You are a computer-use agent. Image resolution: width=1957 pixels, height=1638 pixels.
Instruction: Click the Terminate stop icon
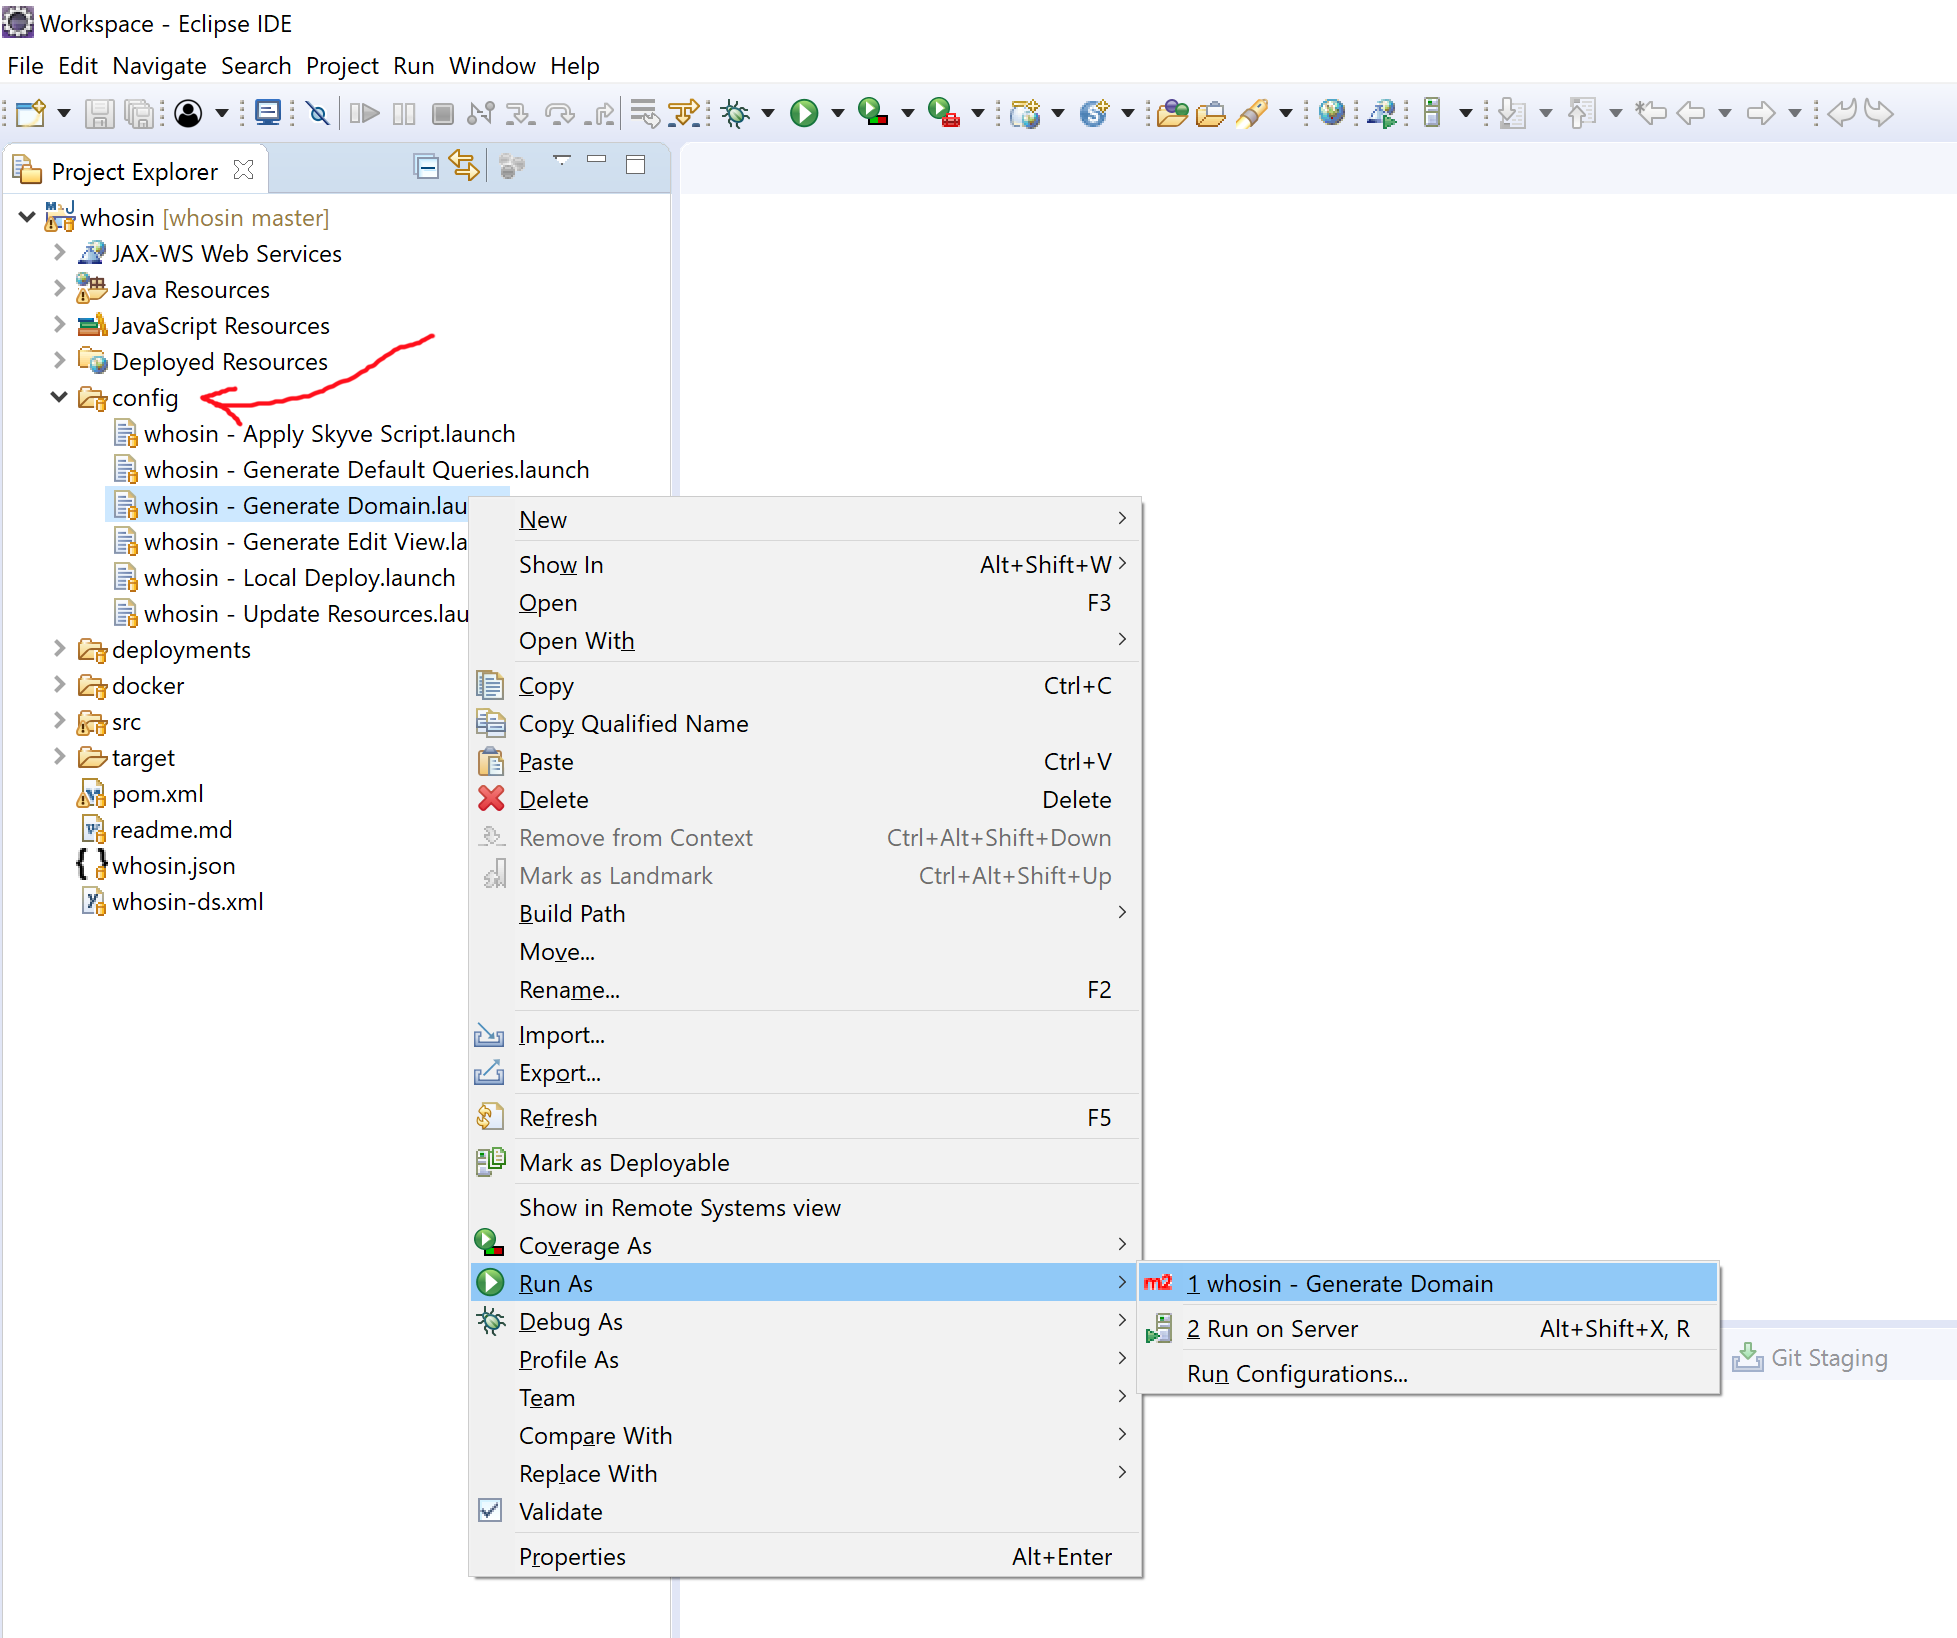442,113
